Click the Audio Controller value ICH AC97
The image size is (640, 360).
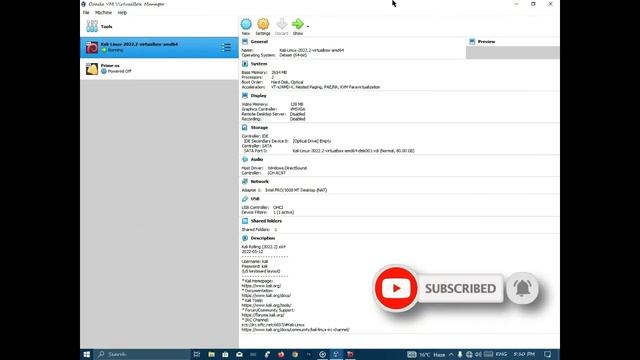[x=276, y=173]
